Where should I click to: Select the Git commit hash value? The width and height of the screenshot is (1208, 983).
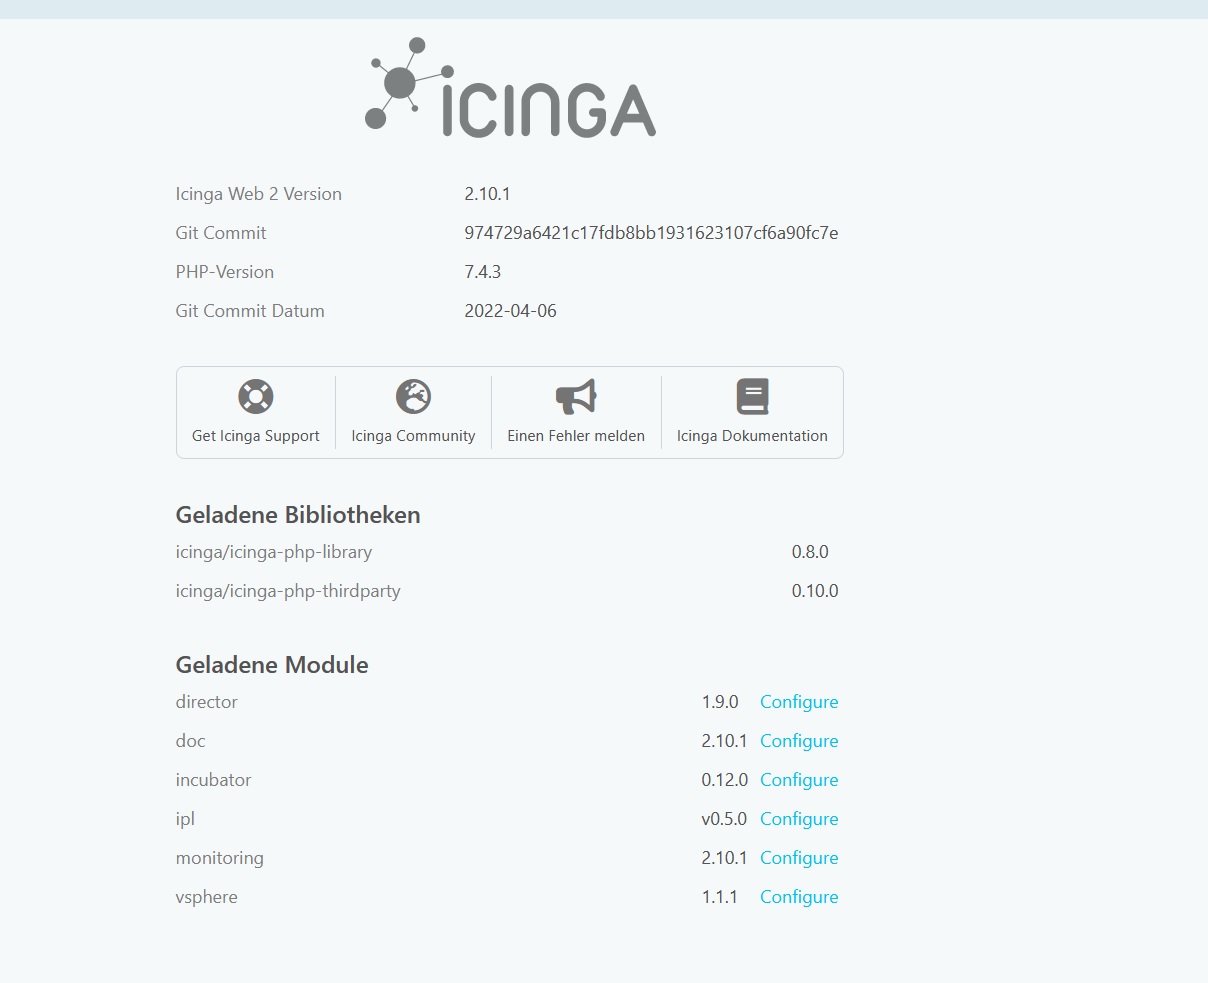click(x=651, y=233)
